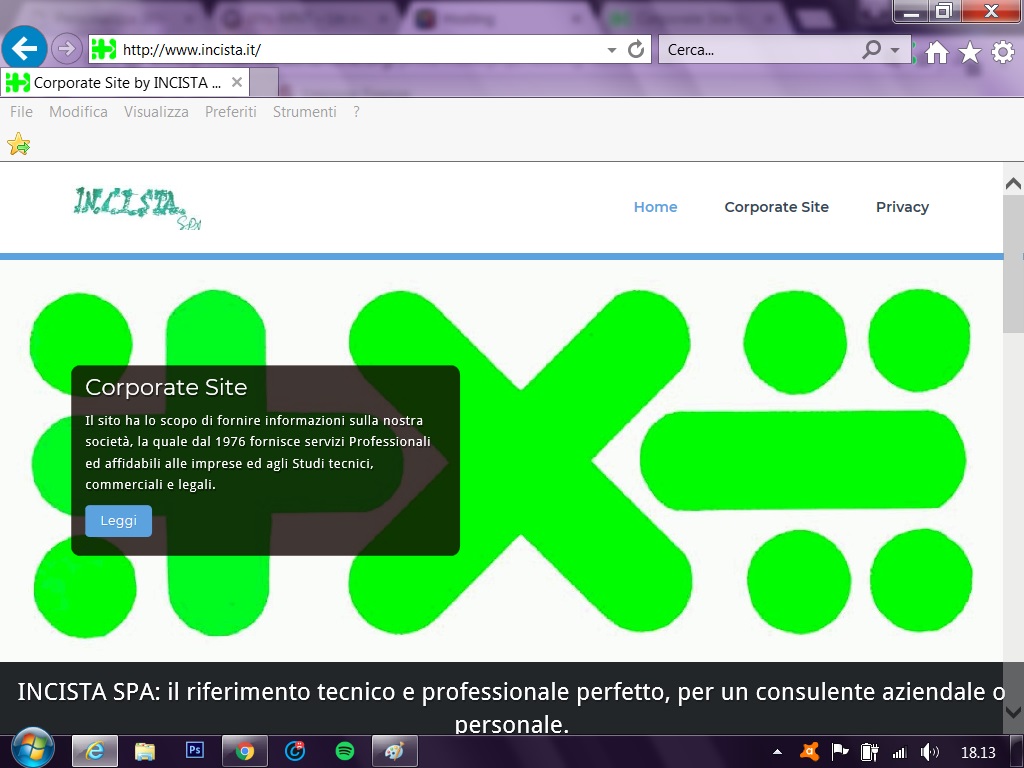The height and width of the screenshot is (768, 1024).
Task: Click the INCISTA SpA logo
Action: (x=138, y=208)
